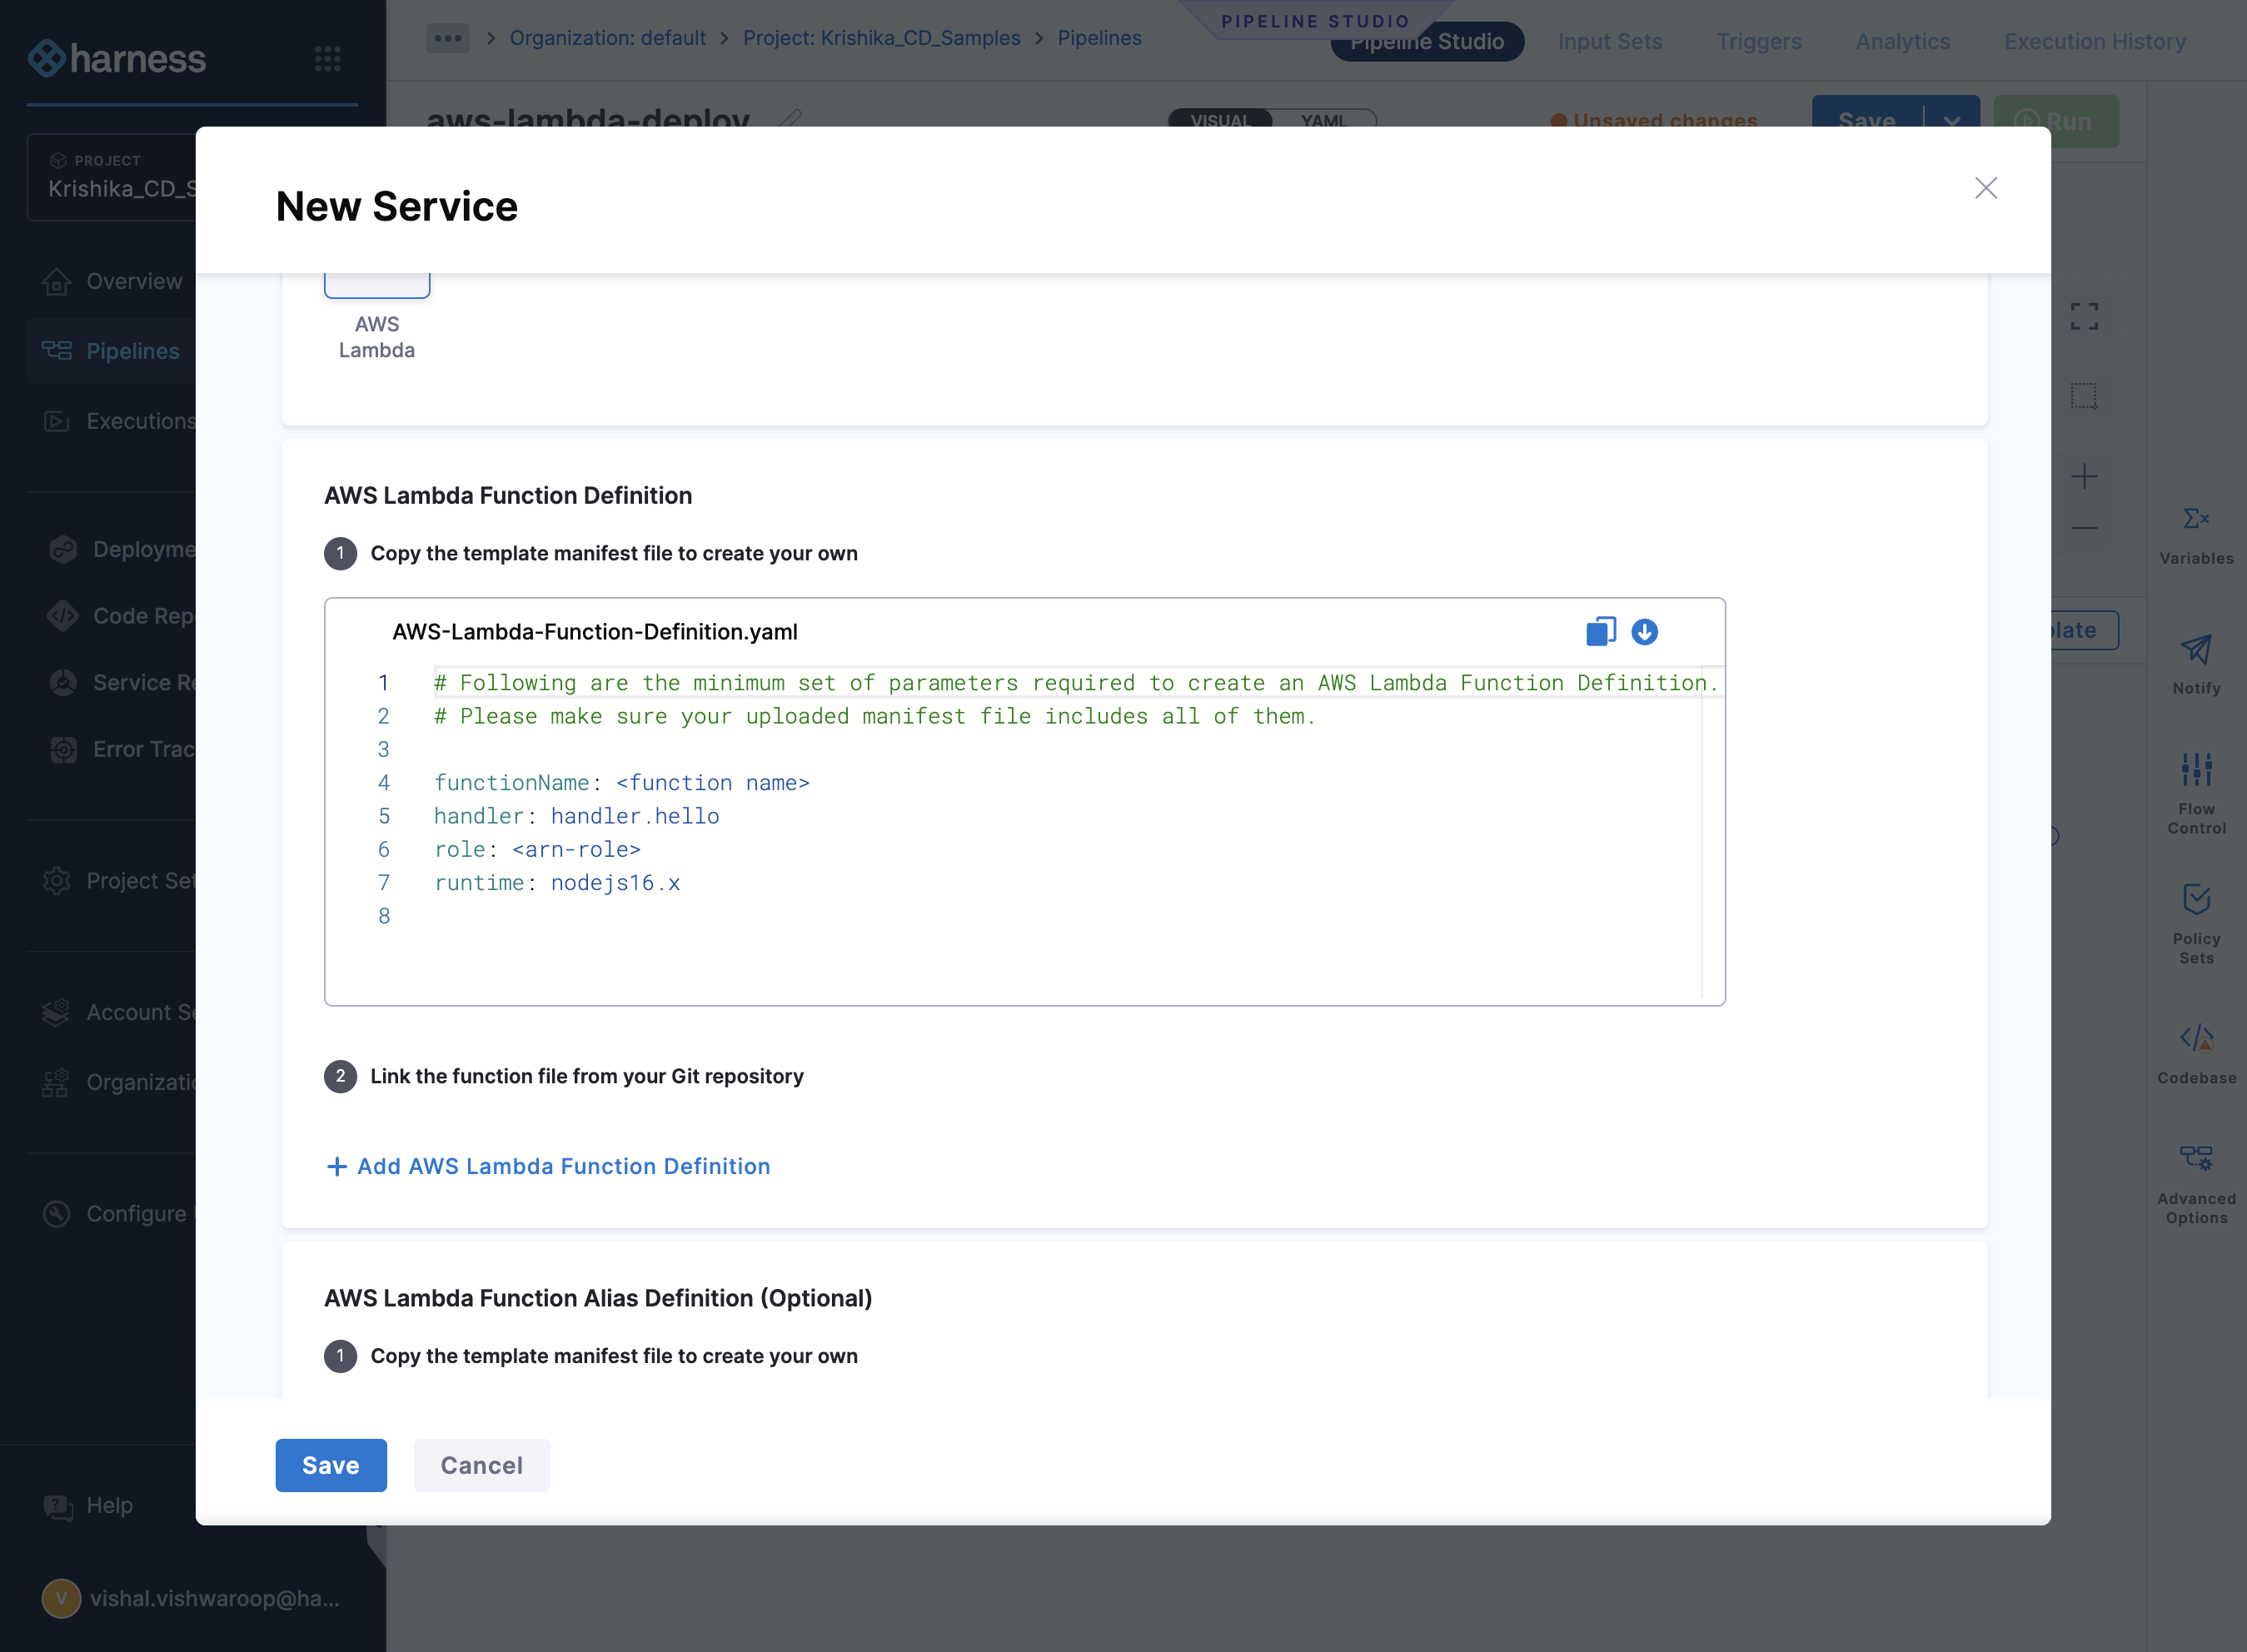The width and height of the screenshot is (2247, 1652).
Task: Open the Project selector Krishika_CD_S
Action: (112, 177)
